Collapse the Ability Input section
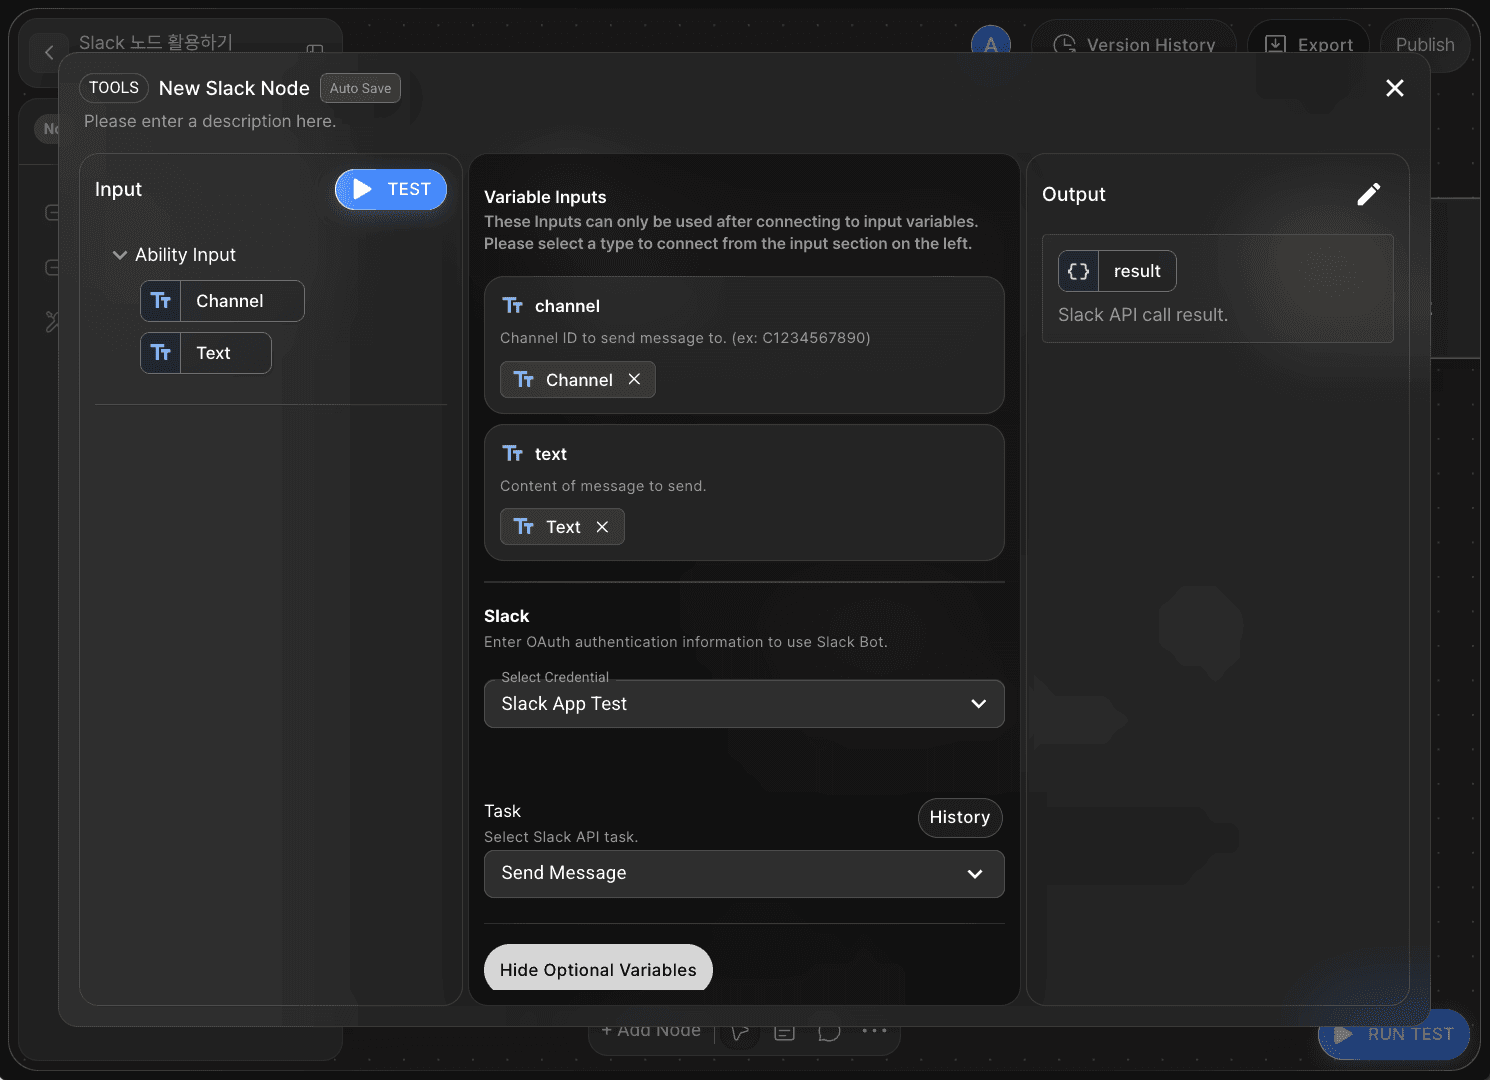 coord(120,255)
